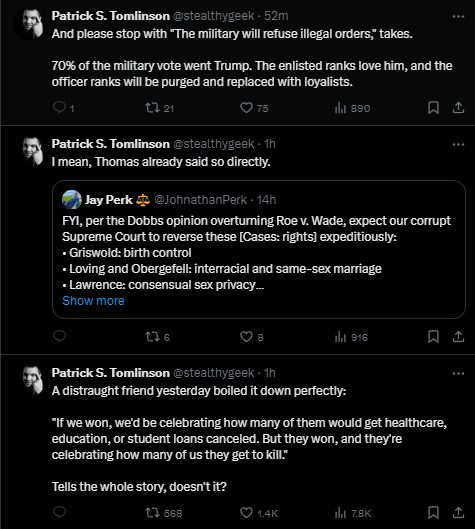Image resolution: width=475 pixels, height=529 pixels.
Task: Visit the @JohnathanPerk profile handle
Action: coord(200,200)
